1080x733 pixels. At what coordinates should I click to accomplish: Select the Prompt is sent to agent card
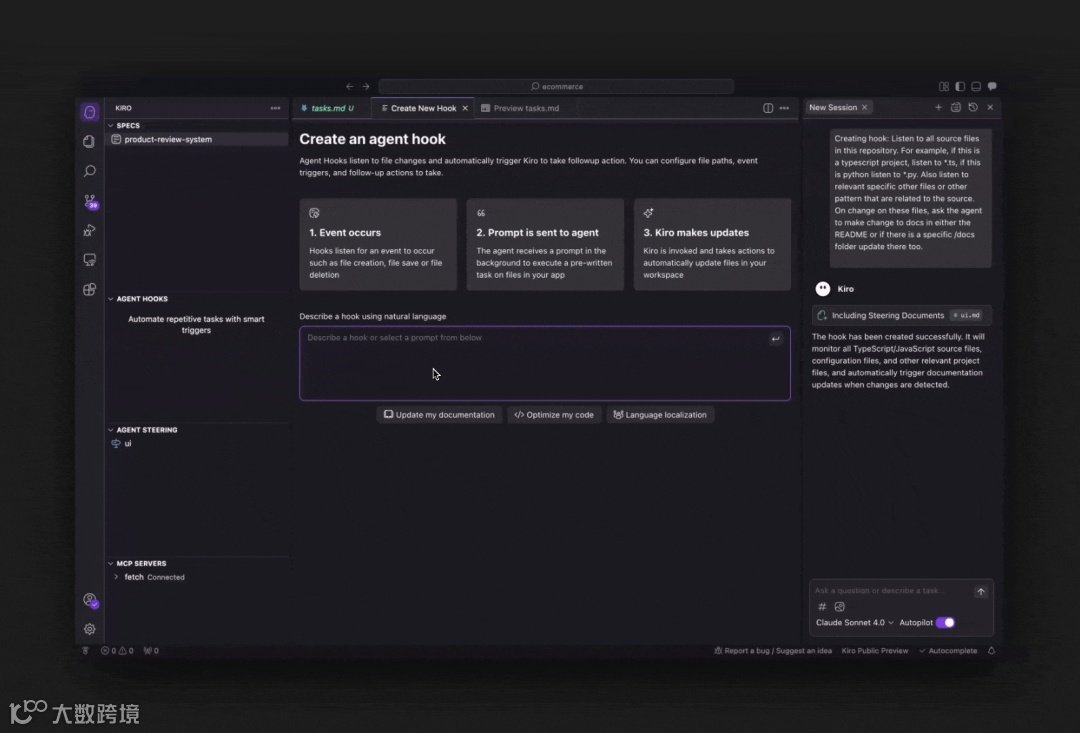545,245
